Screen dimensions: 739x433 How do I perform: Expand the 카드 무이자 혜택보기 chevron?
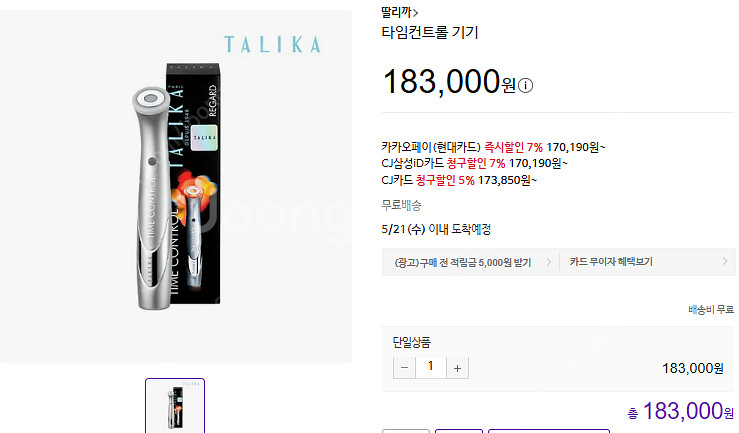pos(725,261)
